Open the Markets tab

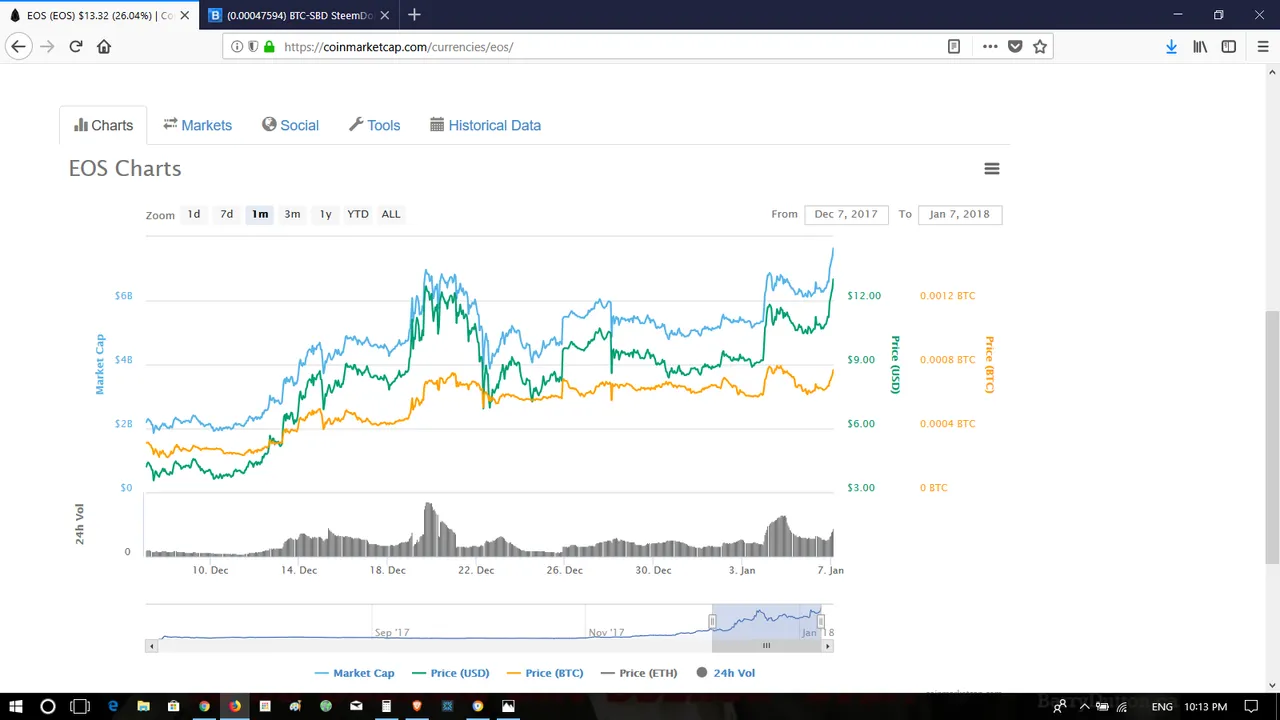pos(198,125)
